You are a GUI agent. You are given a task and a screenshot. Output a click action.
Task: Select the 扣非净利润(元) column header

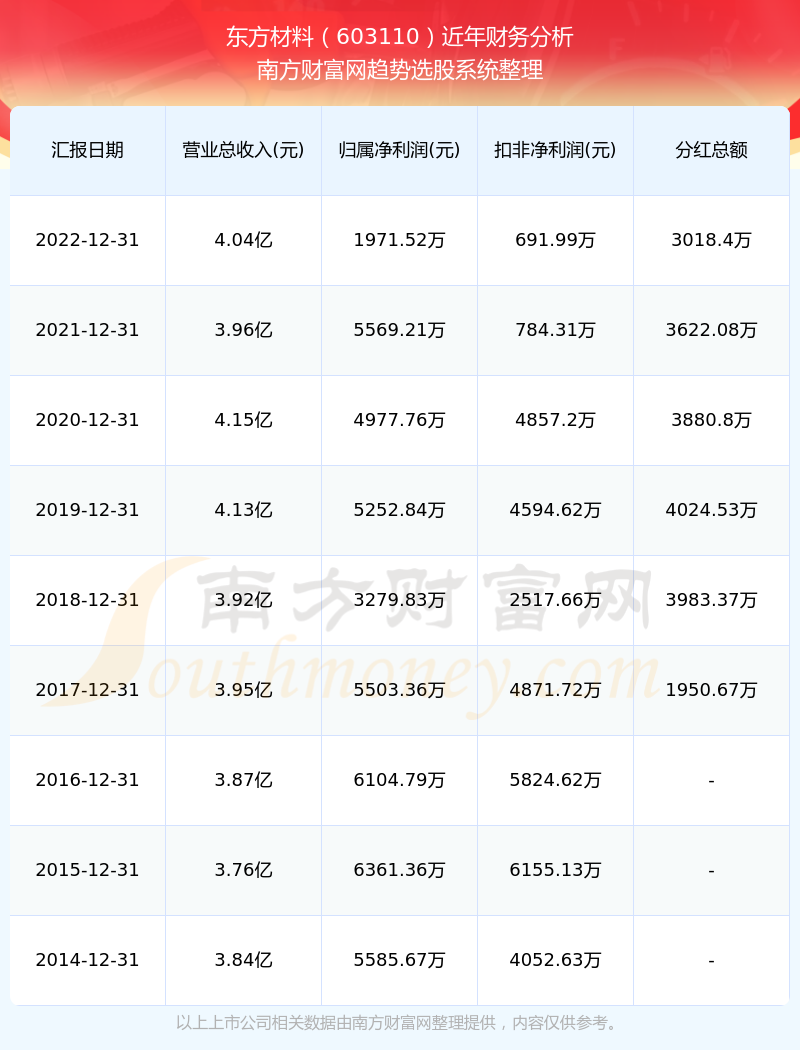pyautogui.click(x=556, y=150)
